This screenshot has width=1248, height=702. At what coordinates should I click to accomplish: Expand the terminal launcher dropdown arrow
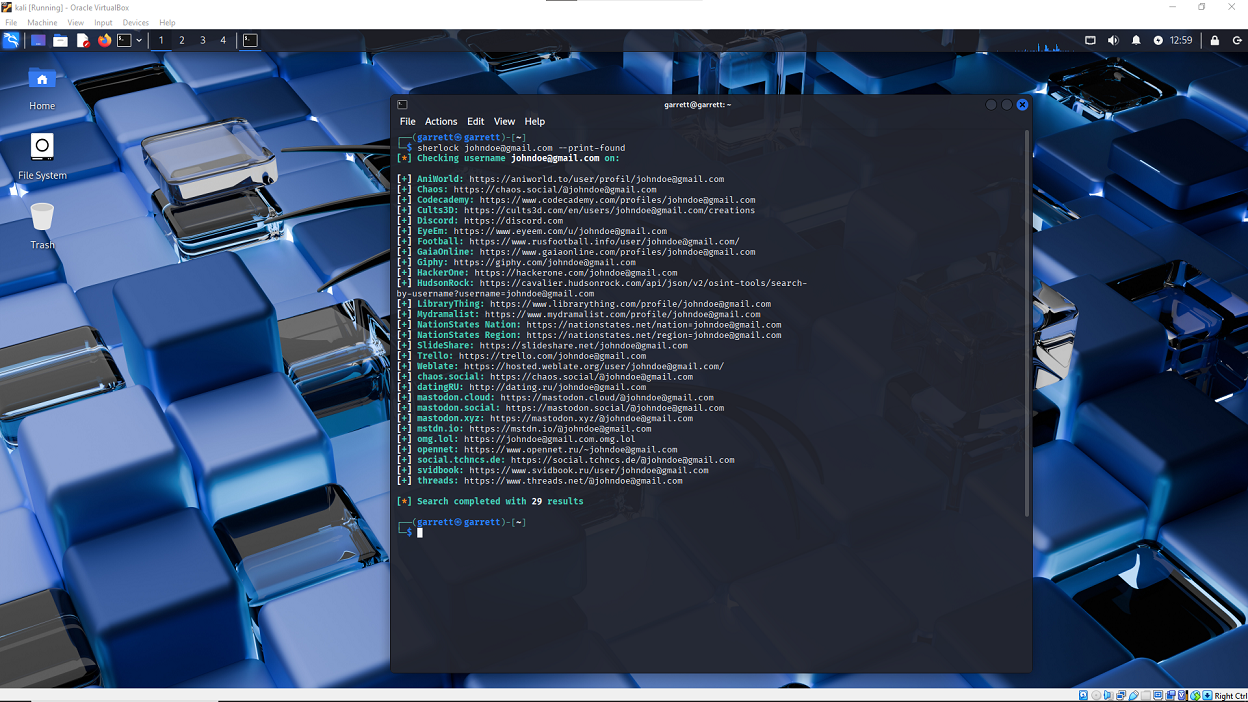point(139,40)
